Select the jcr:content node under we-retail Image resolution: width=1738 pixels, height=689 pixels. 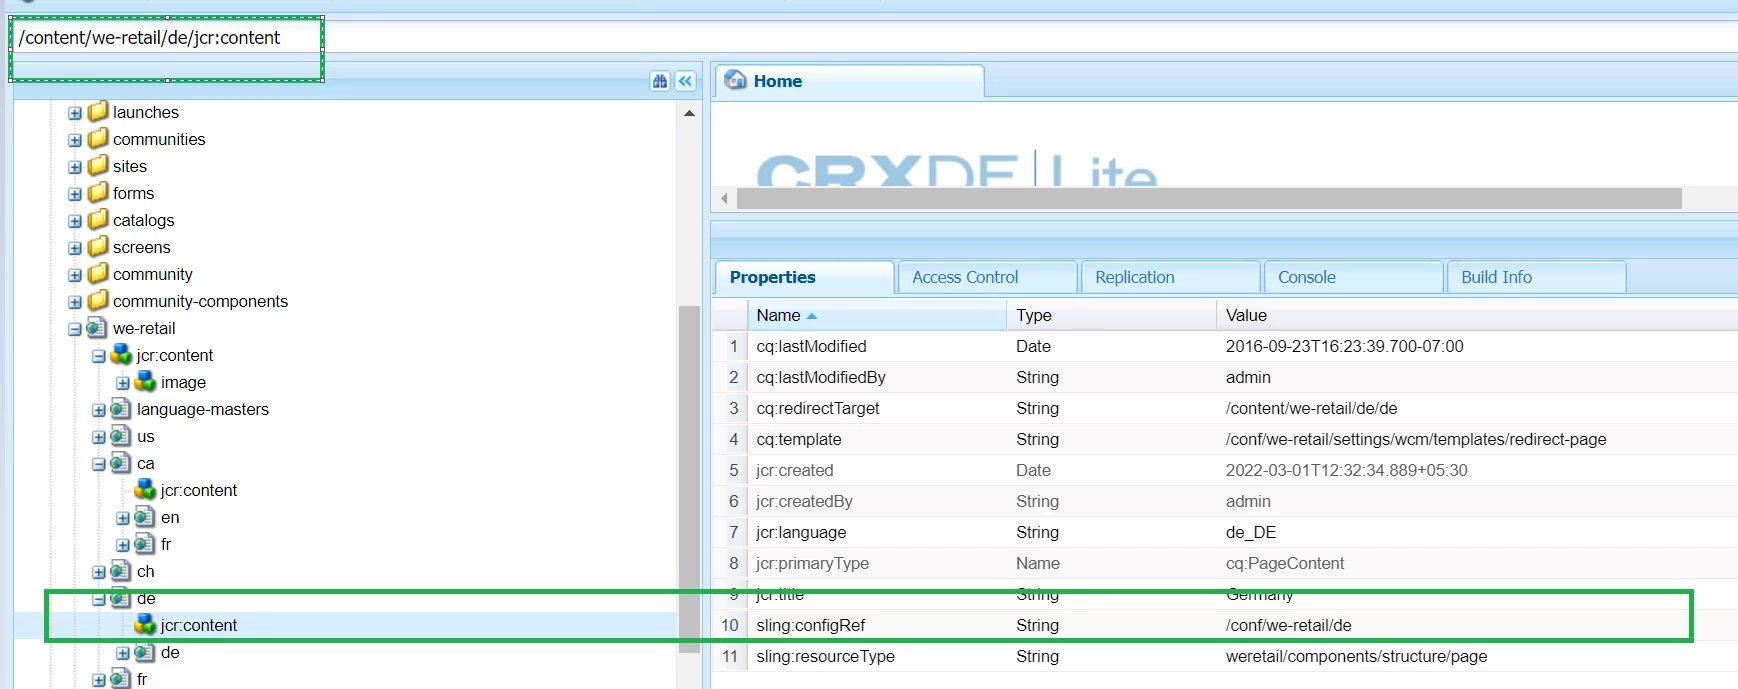174,355
